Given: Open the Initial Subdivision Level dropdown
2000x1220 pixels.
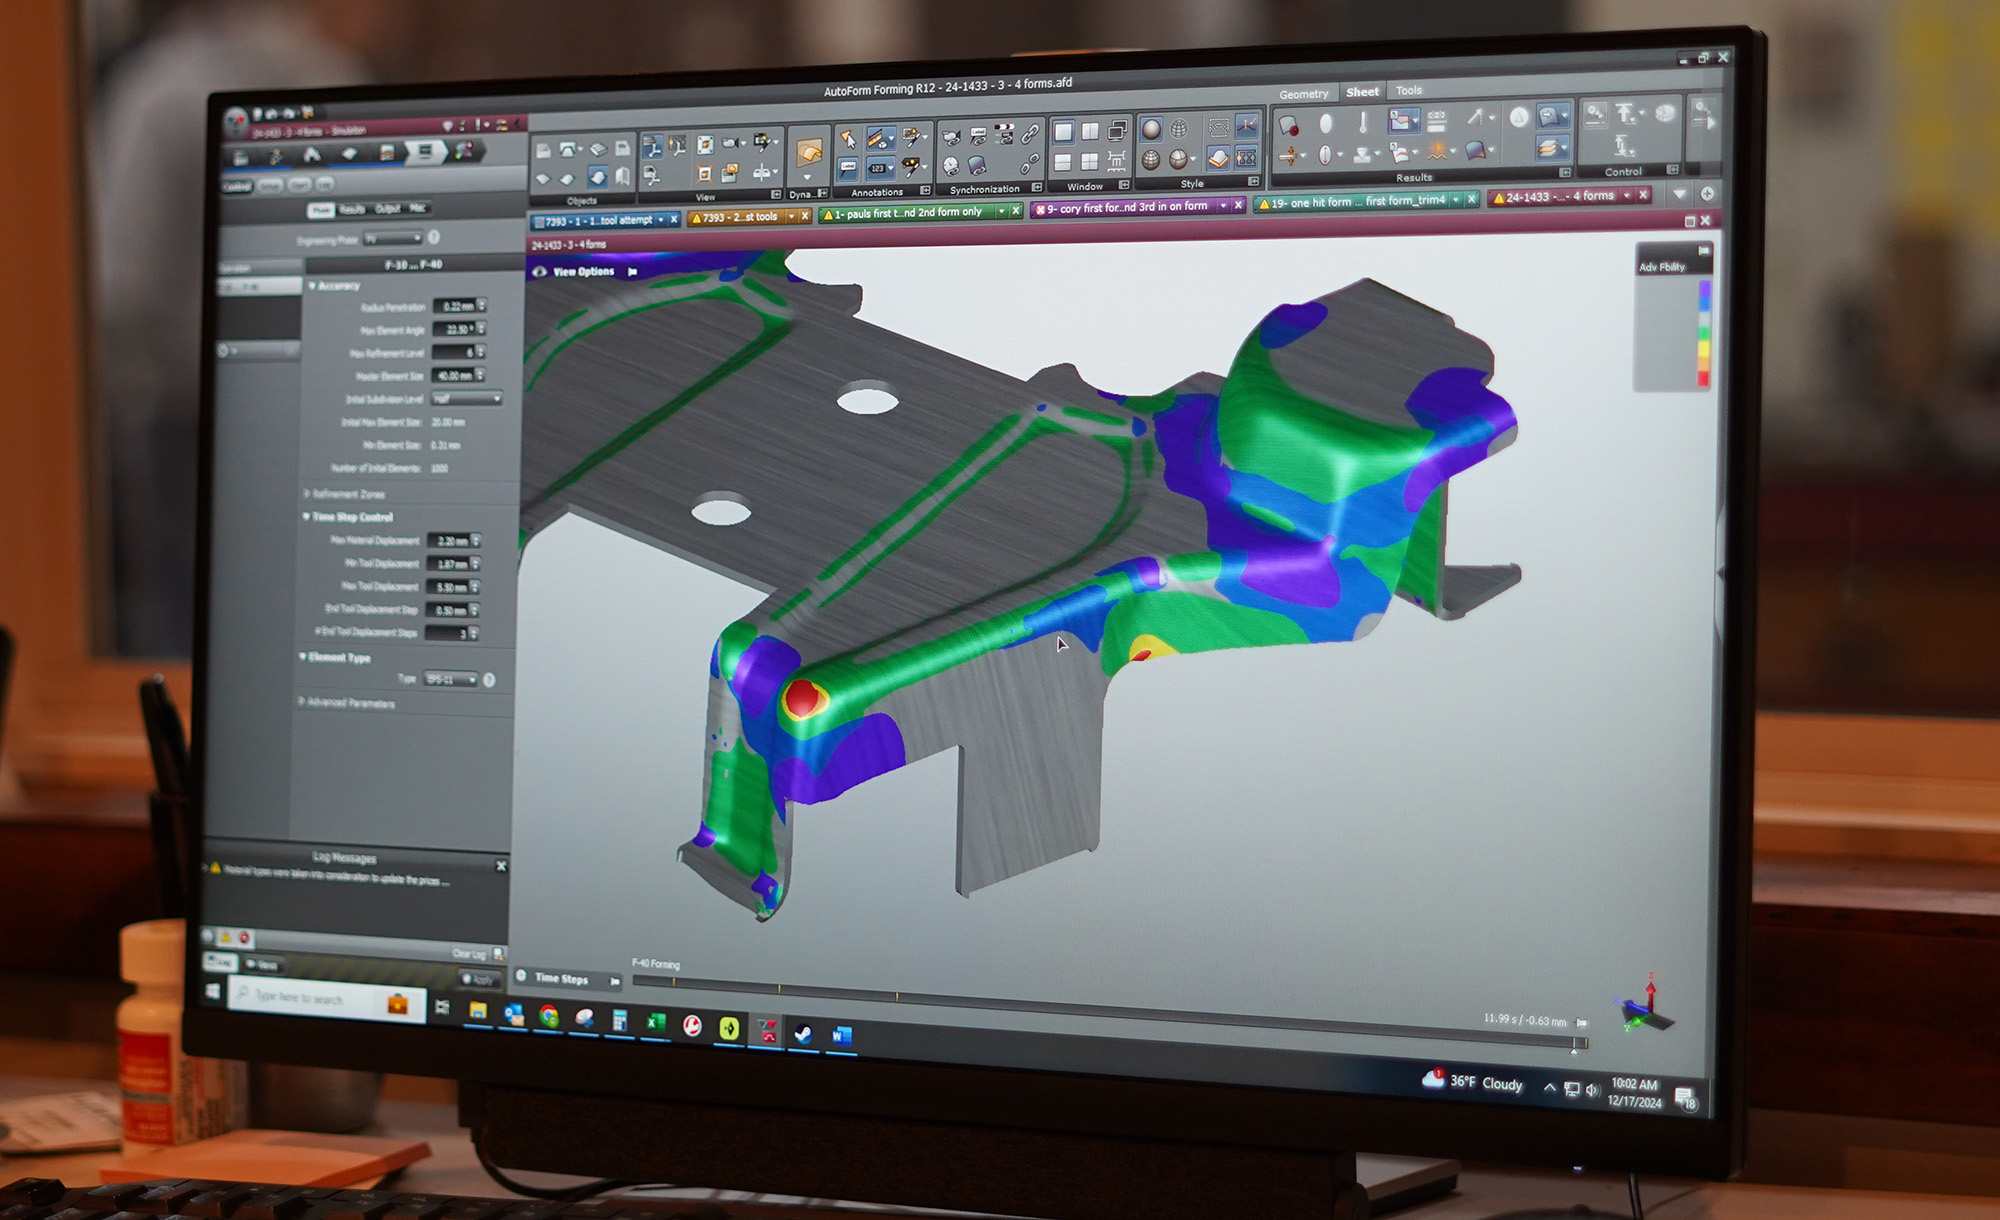Looking at the screenshot, I should 466,399.
